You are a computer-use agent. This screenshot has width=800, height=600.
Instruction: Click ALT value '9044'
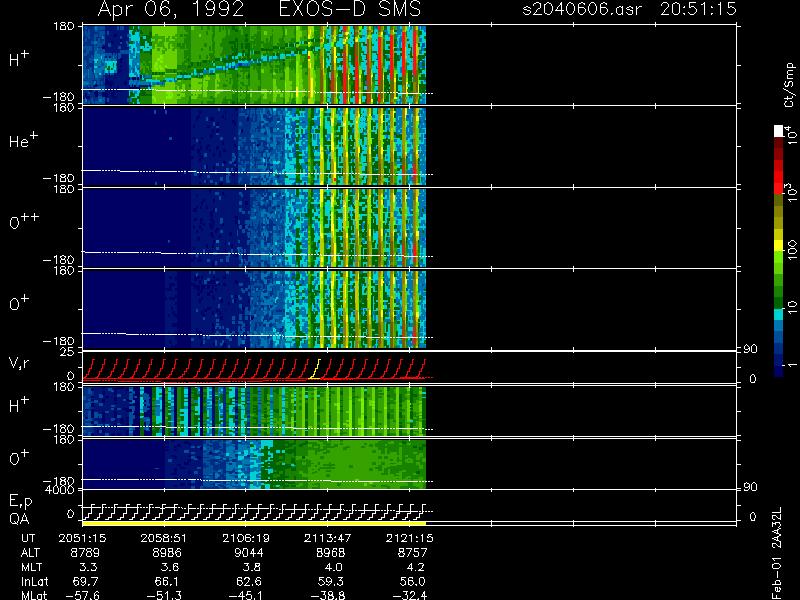tap(249, 553)
